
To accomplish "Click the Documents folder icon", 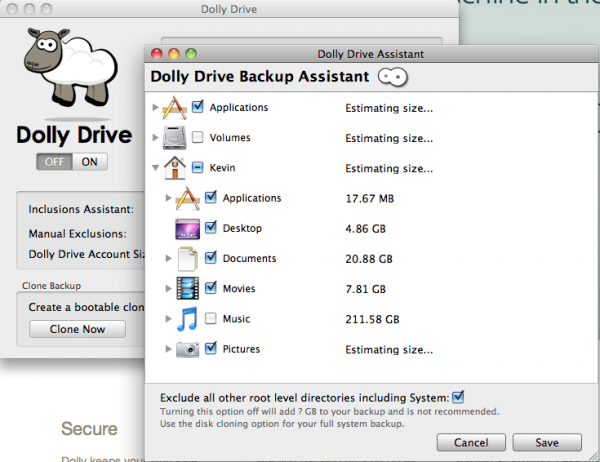I will point(188,259).
